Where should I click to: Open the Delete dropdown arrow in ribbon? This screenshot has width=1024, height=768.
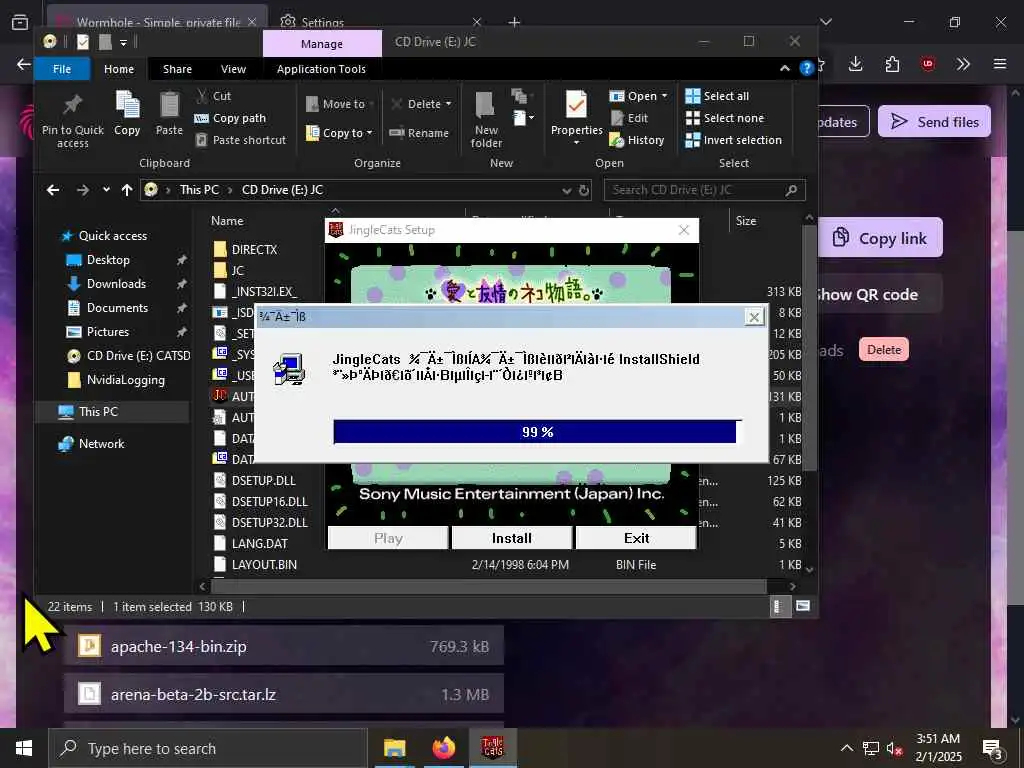[449, 104]
